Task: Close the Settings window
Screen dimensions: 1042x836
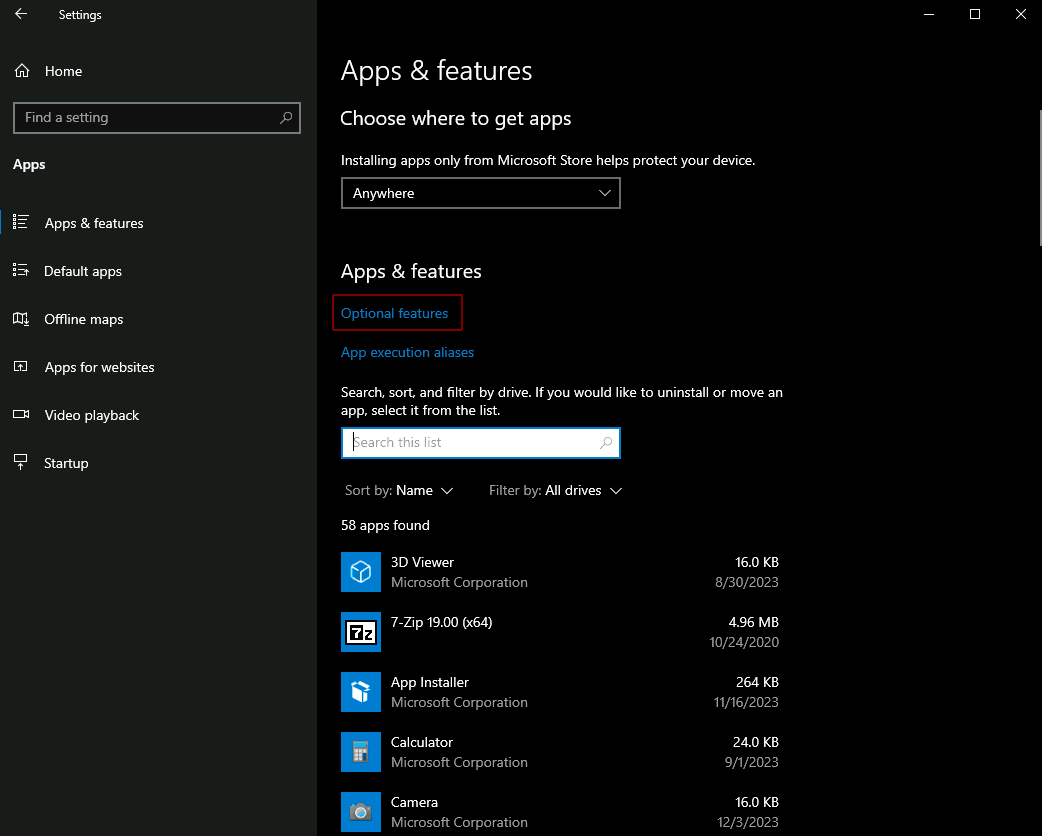Action: point(1021,14)
